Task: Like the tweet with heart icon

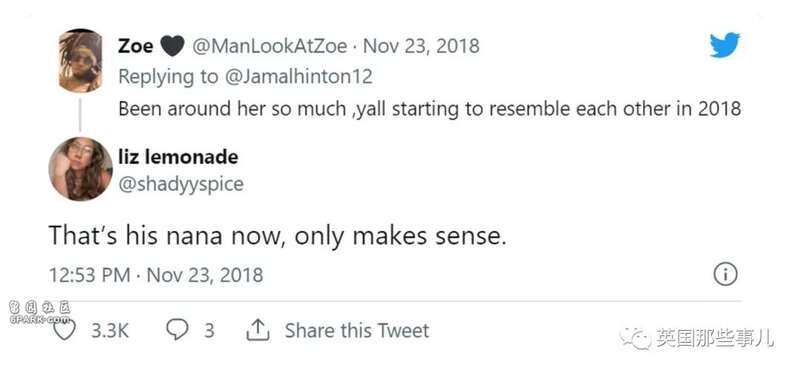Action: click(65, 330)
